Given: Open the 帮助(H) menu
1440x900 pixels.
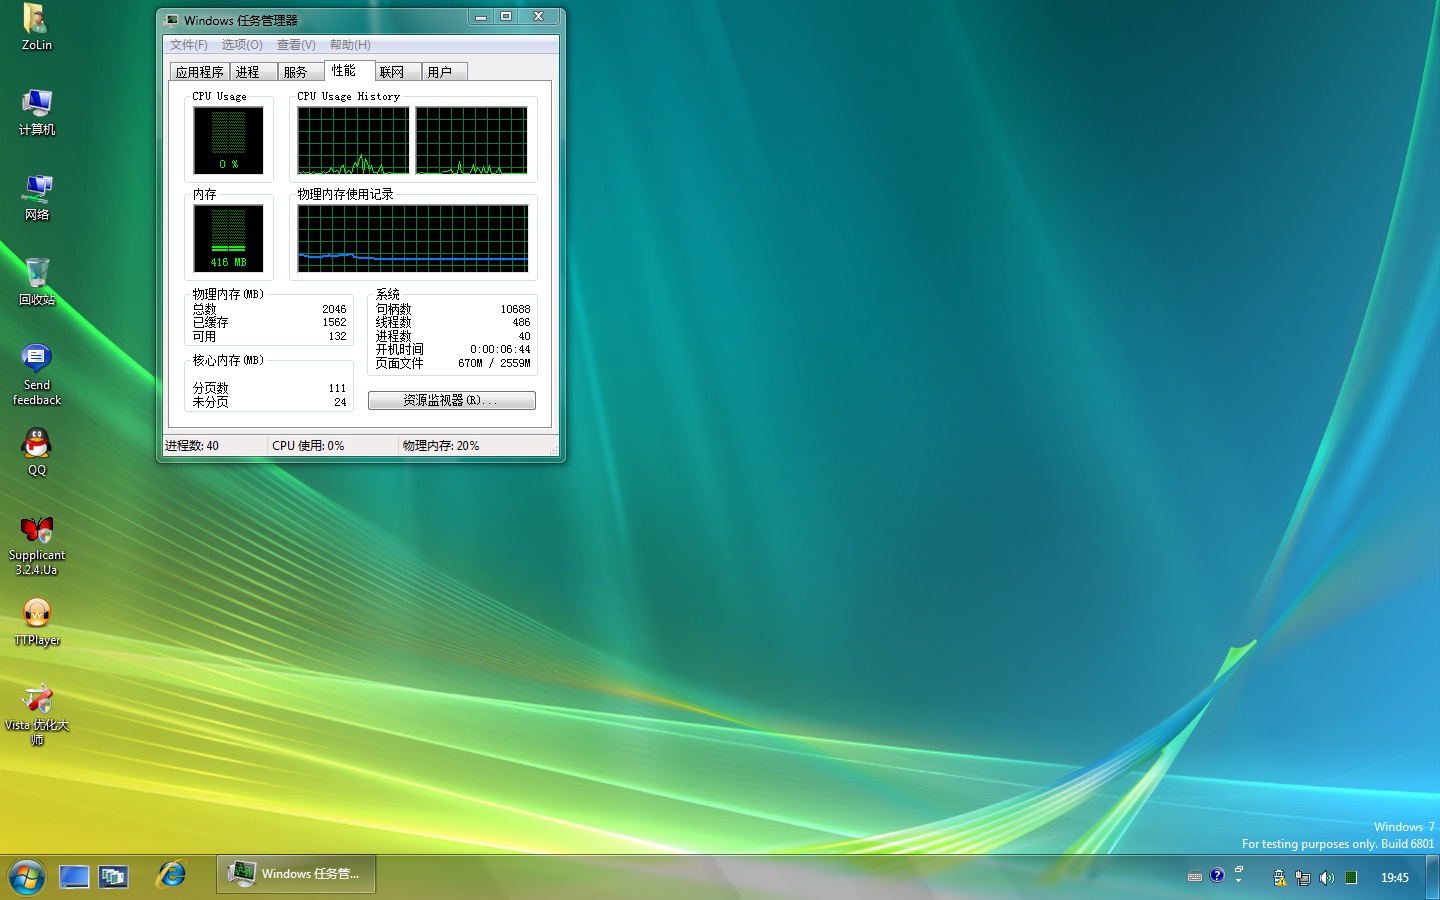Looking at the screenshot, I should (350, 44).
